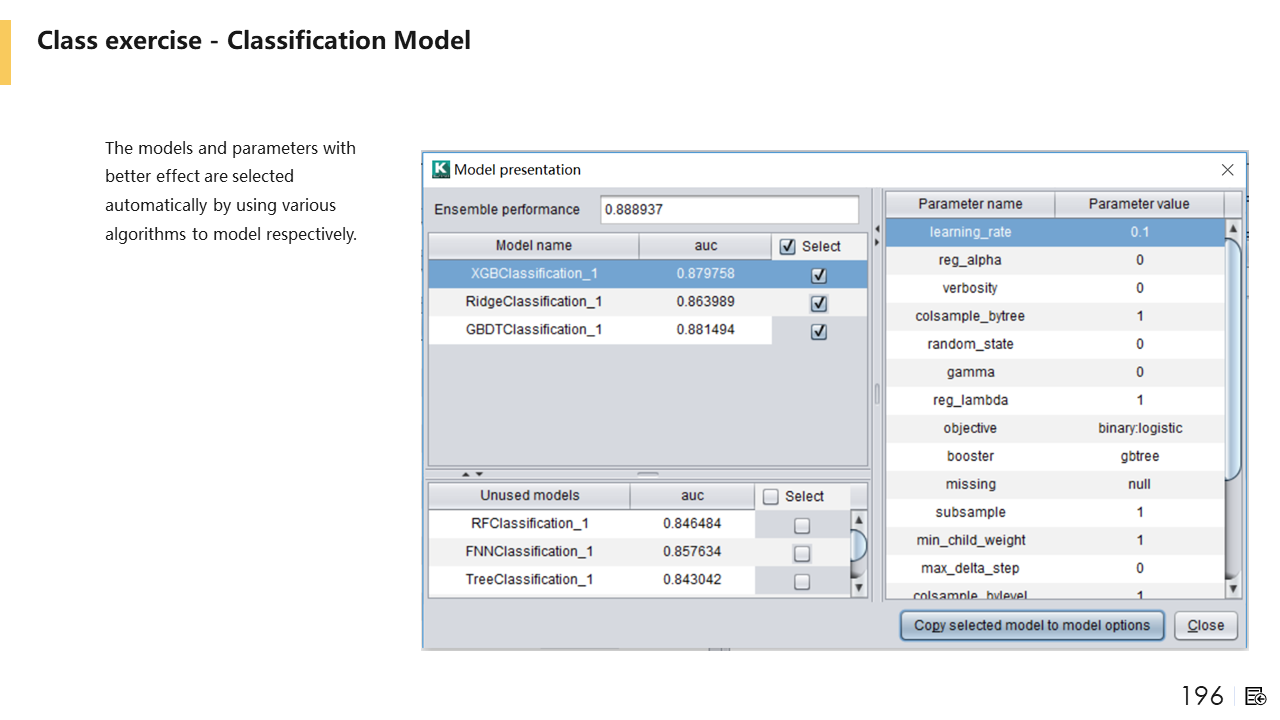Uncheck the RidgeClassification_1 select checkbox
Screen dimensions: 1280x720
click(819, 303)
